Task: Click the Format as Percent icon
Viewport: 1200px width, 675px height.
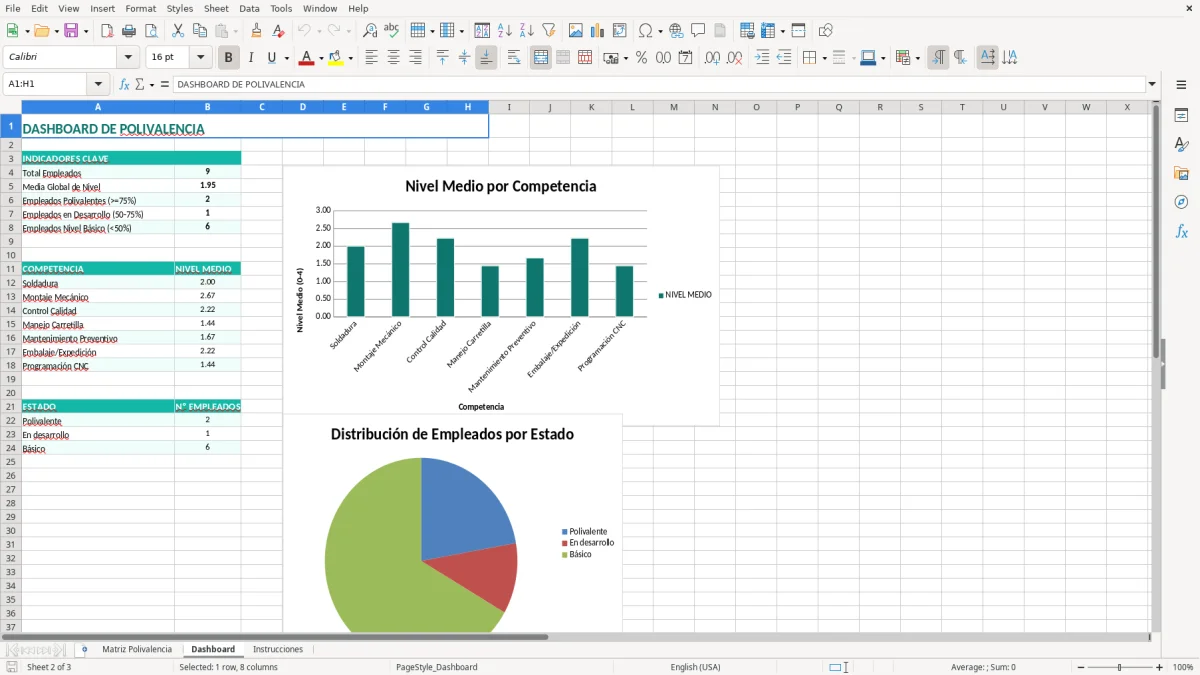Action: pos(641,58)
